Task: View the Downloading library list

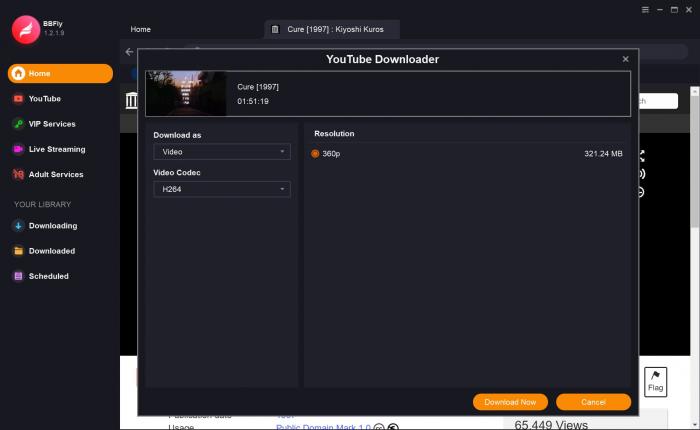Action: pos(53,225)
